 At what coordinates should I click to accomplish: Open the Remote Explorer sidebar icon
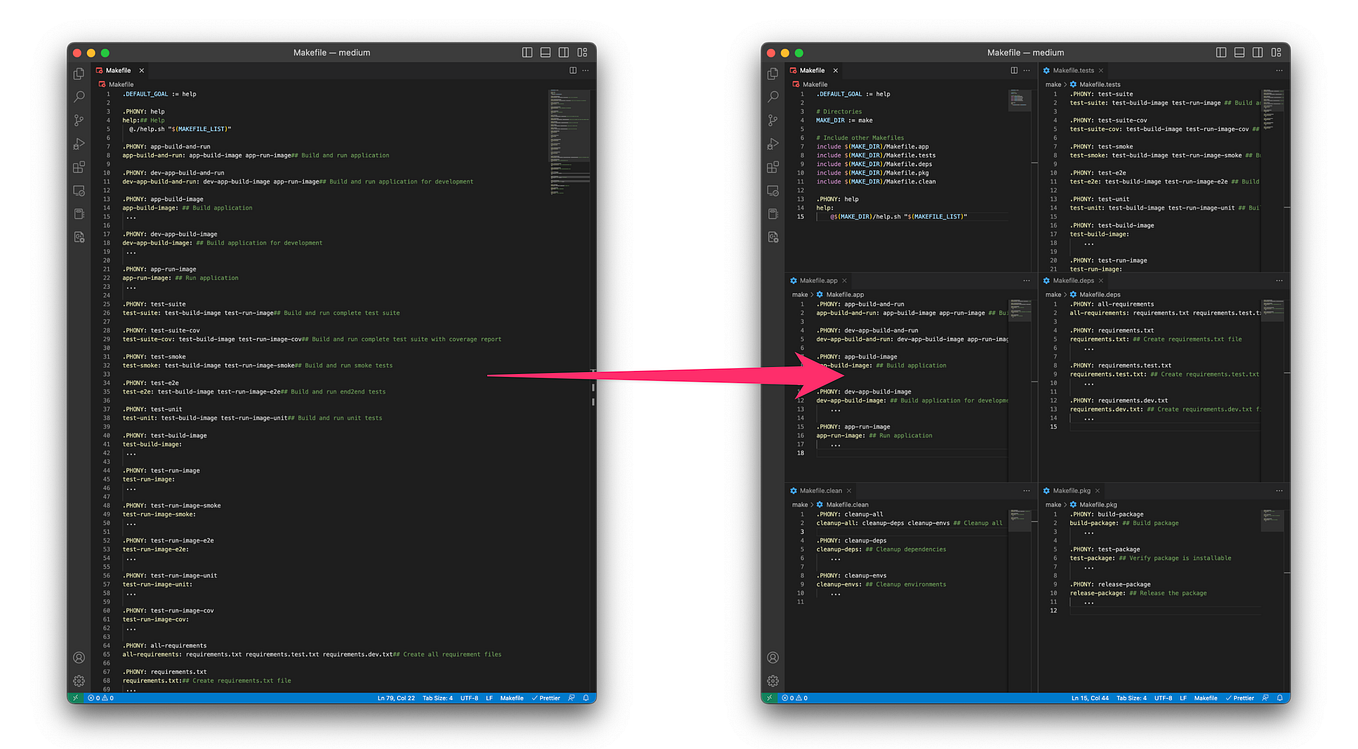point(79,190)
